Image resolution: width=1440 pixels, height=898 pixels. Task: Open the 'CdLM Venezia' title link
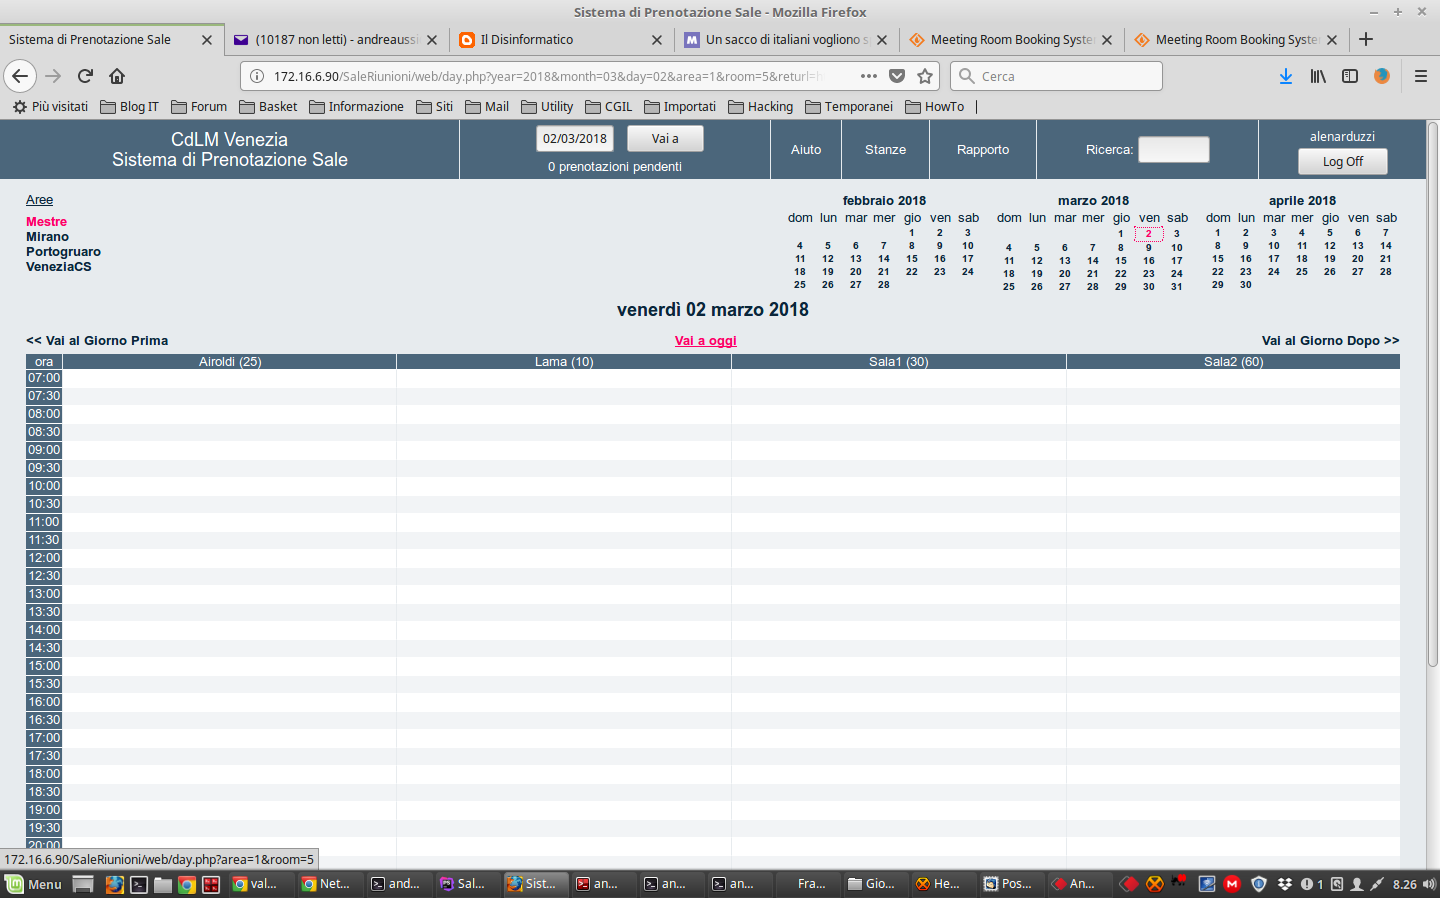pos(230,140)
